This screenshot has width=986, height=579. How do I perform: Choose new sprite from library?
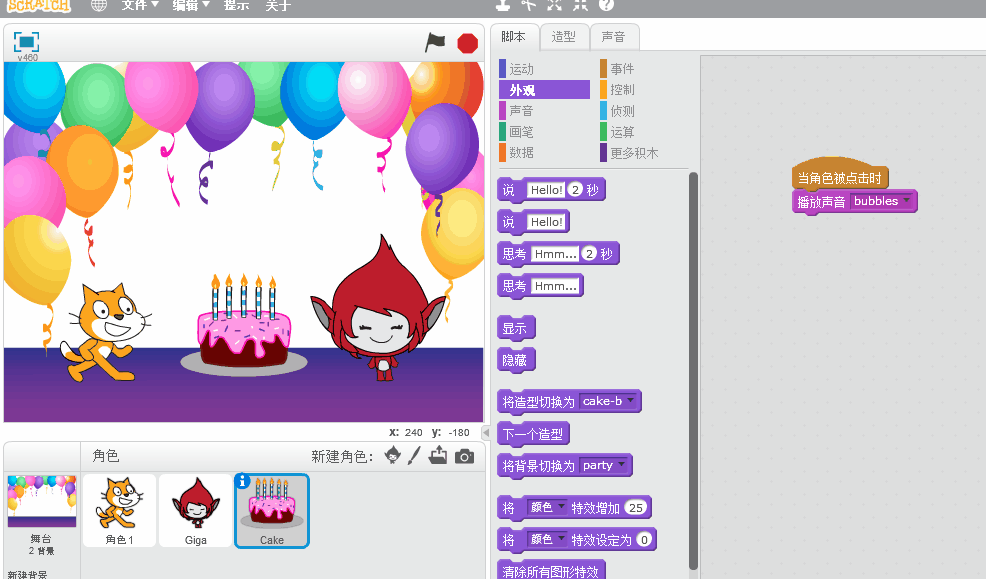pos(392,455)
